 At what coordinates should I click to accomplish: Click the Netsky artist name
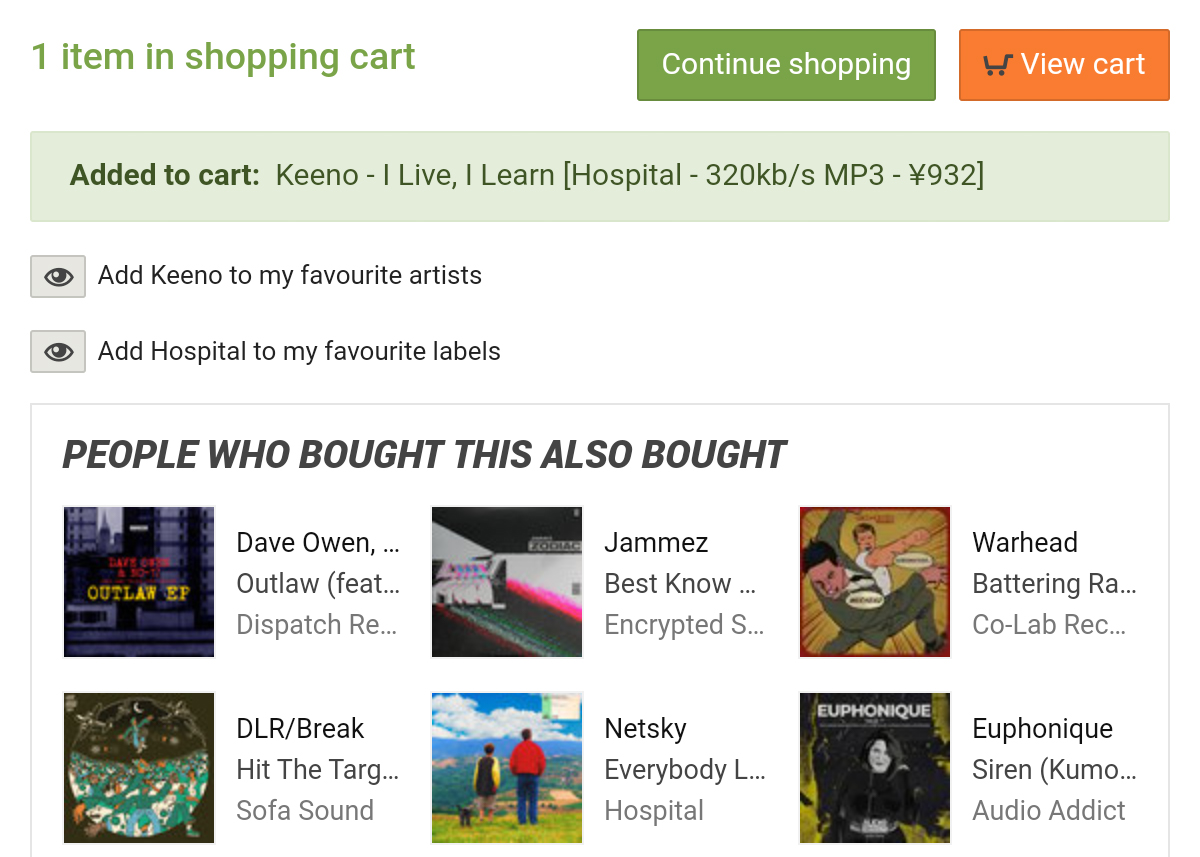[645, 729]
